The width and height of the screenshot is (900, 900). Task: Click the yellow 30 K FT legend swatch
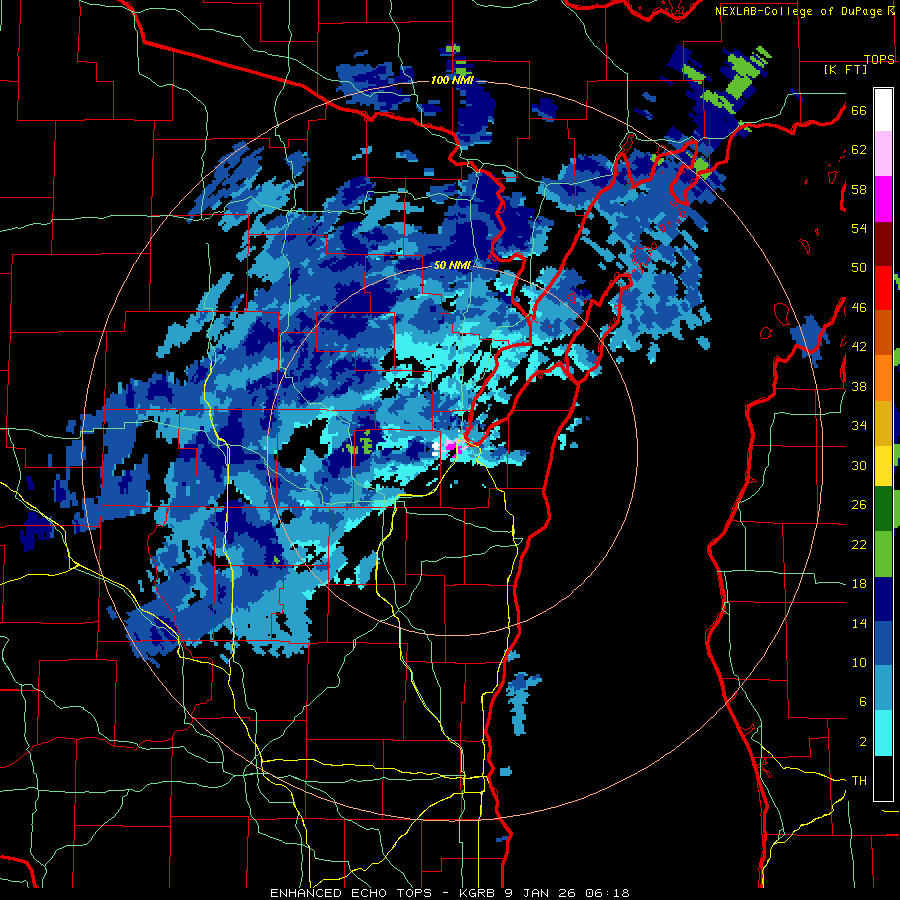click(x=883, y=465)
